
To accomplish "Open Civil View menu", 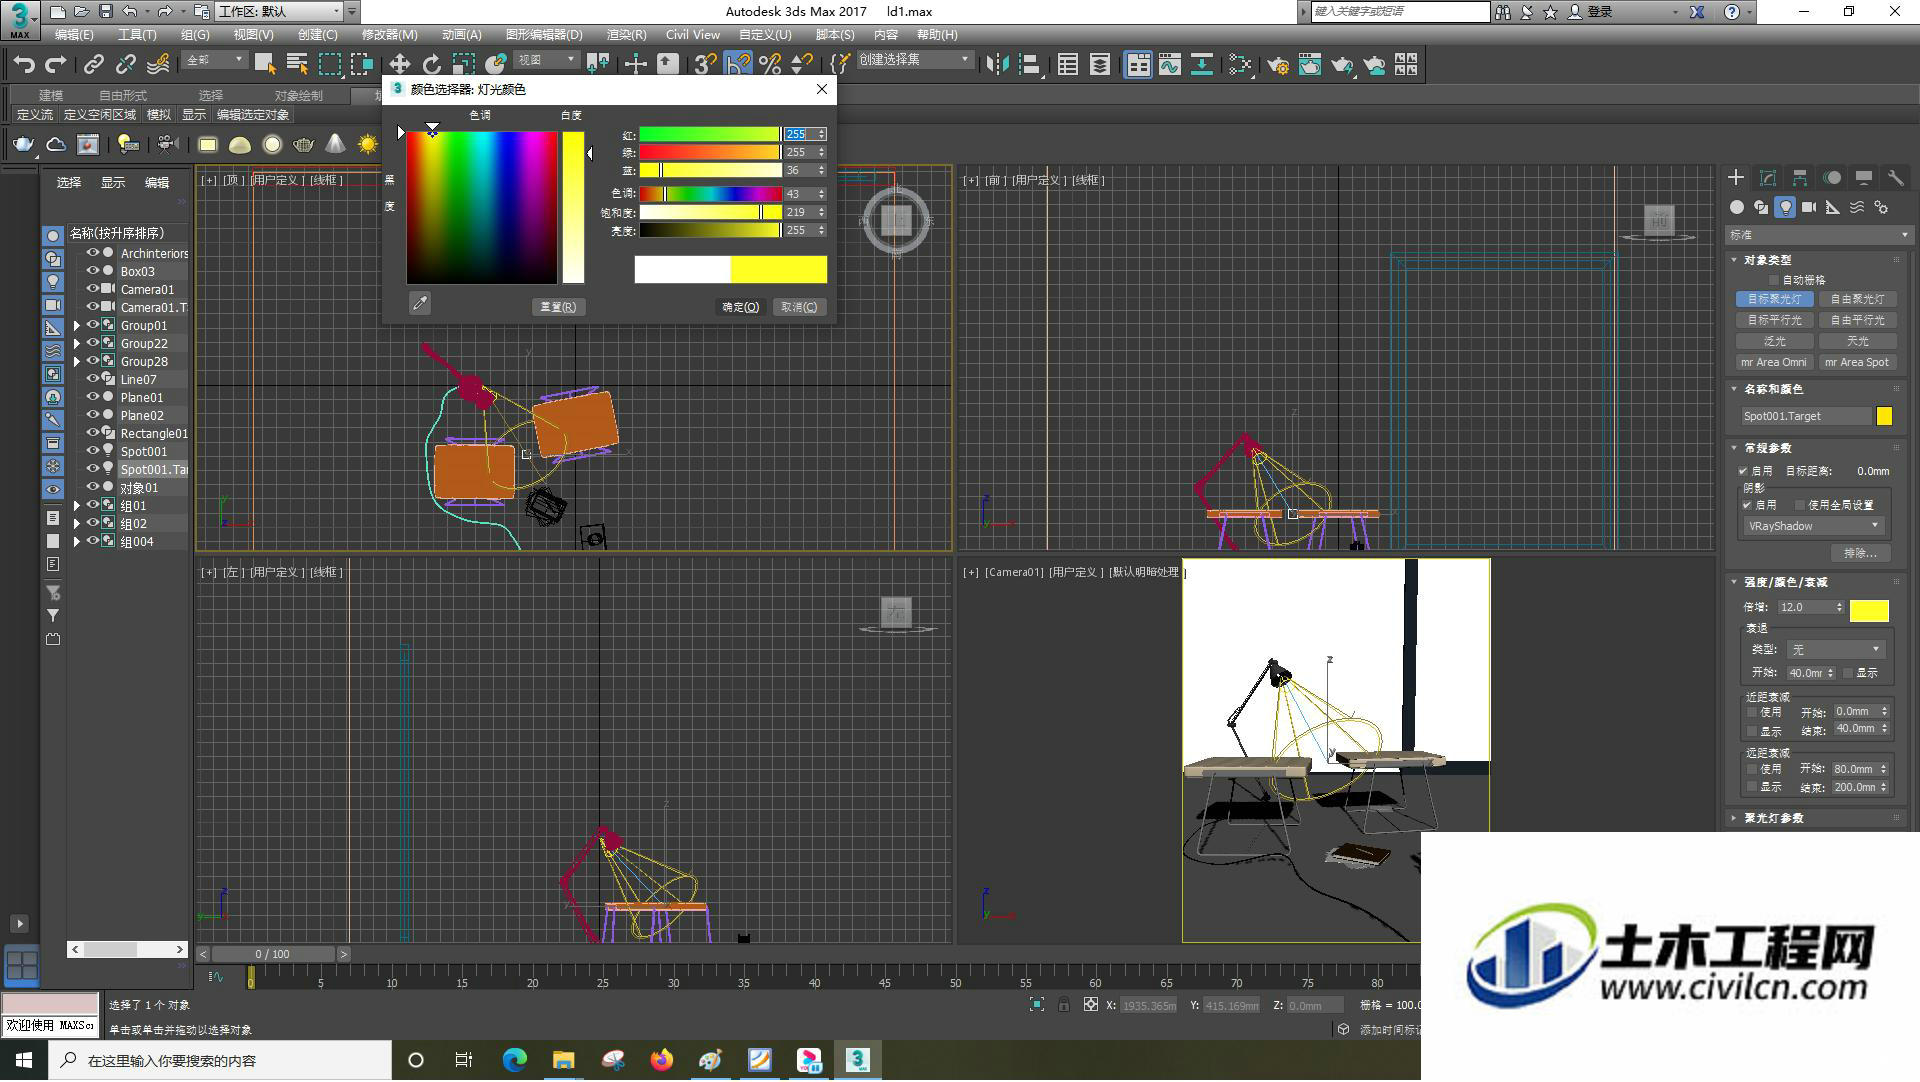I will coord(693,35).
